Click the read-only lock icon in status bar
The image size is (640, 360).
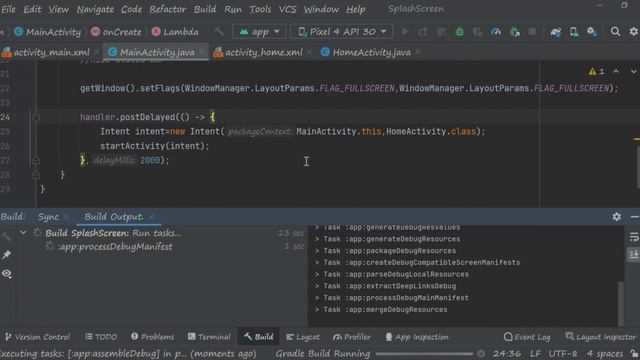point(635,353)
